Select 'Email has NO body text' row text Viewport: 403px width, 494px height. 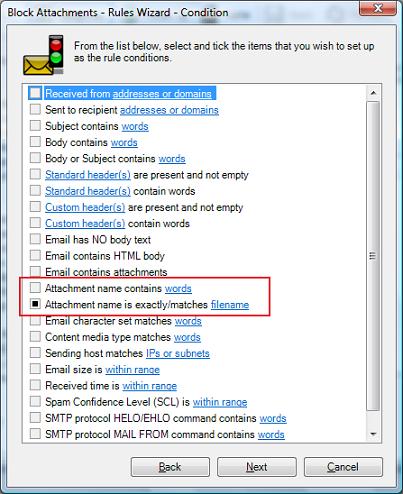pyautogui.click(x=98, y=240)
